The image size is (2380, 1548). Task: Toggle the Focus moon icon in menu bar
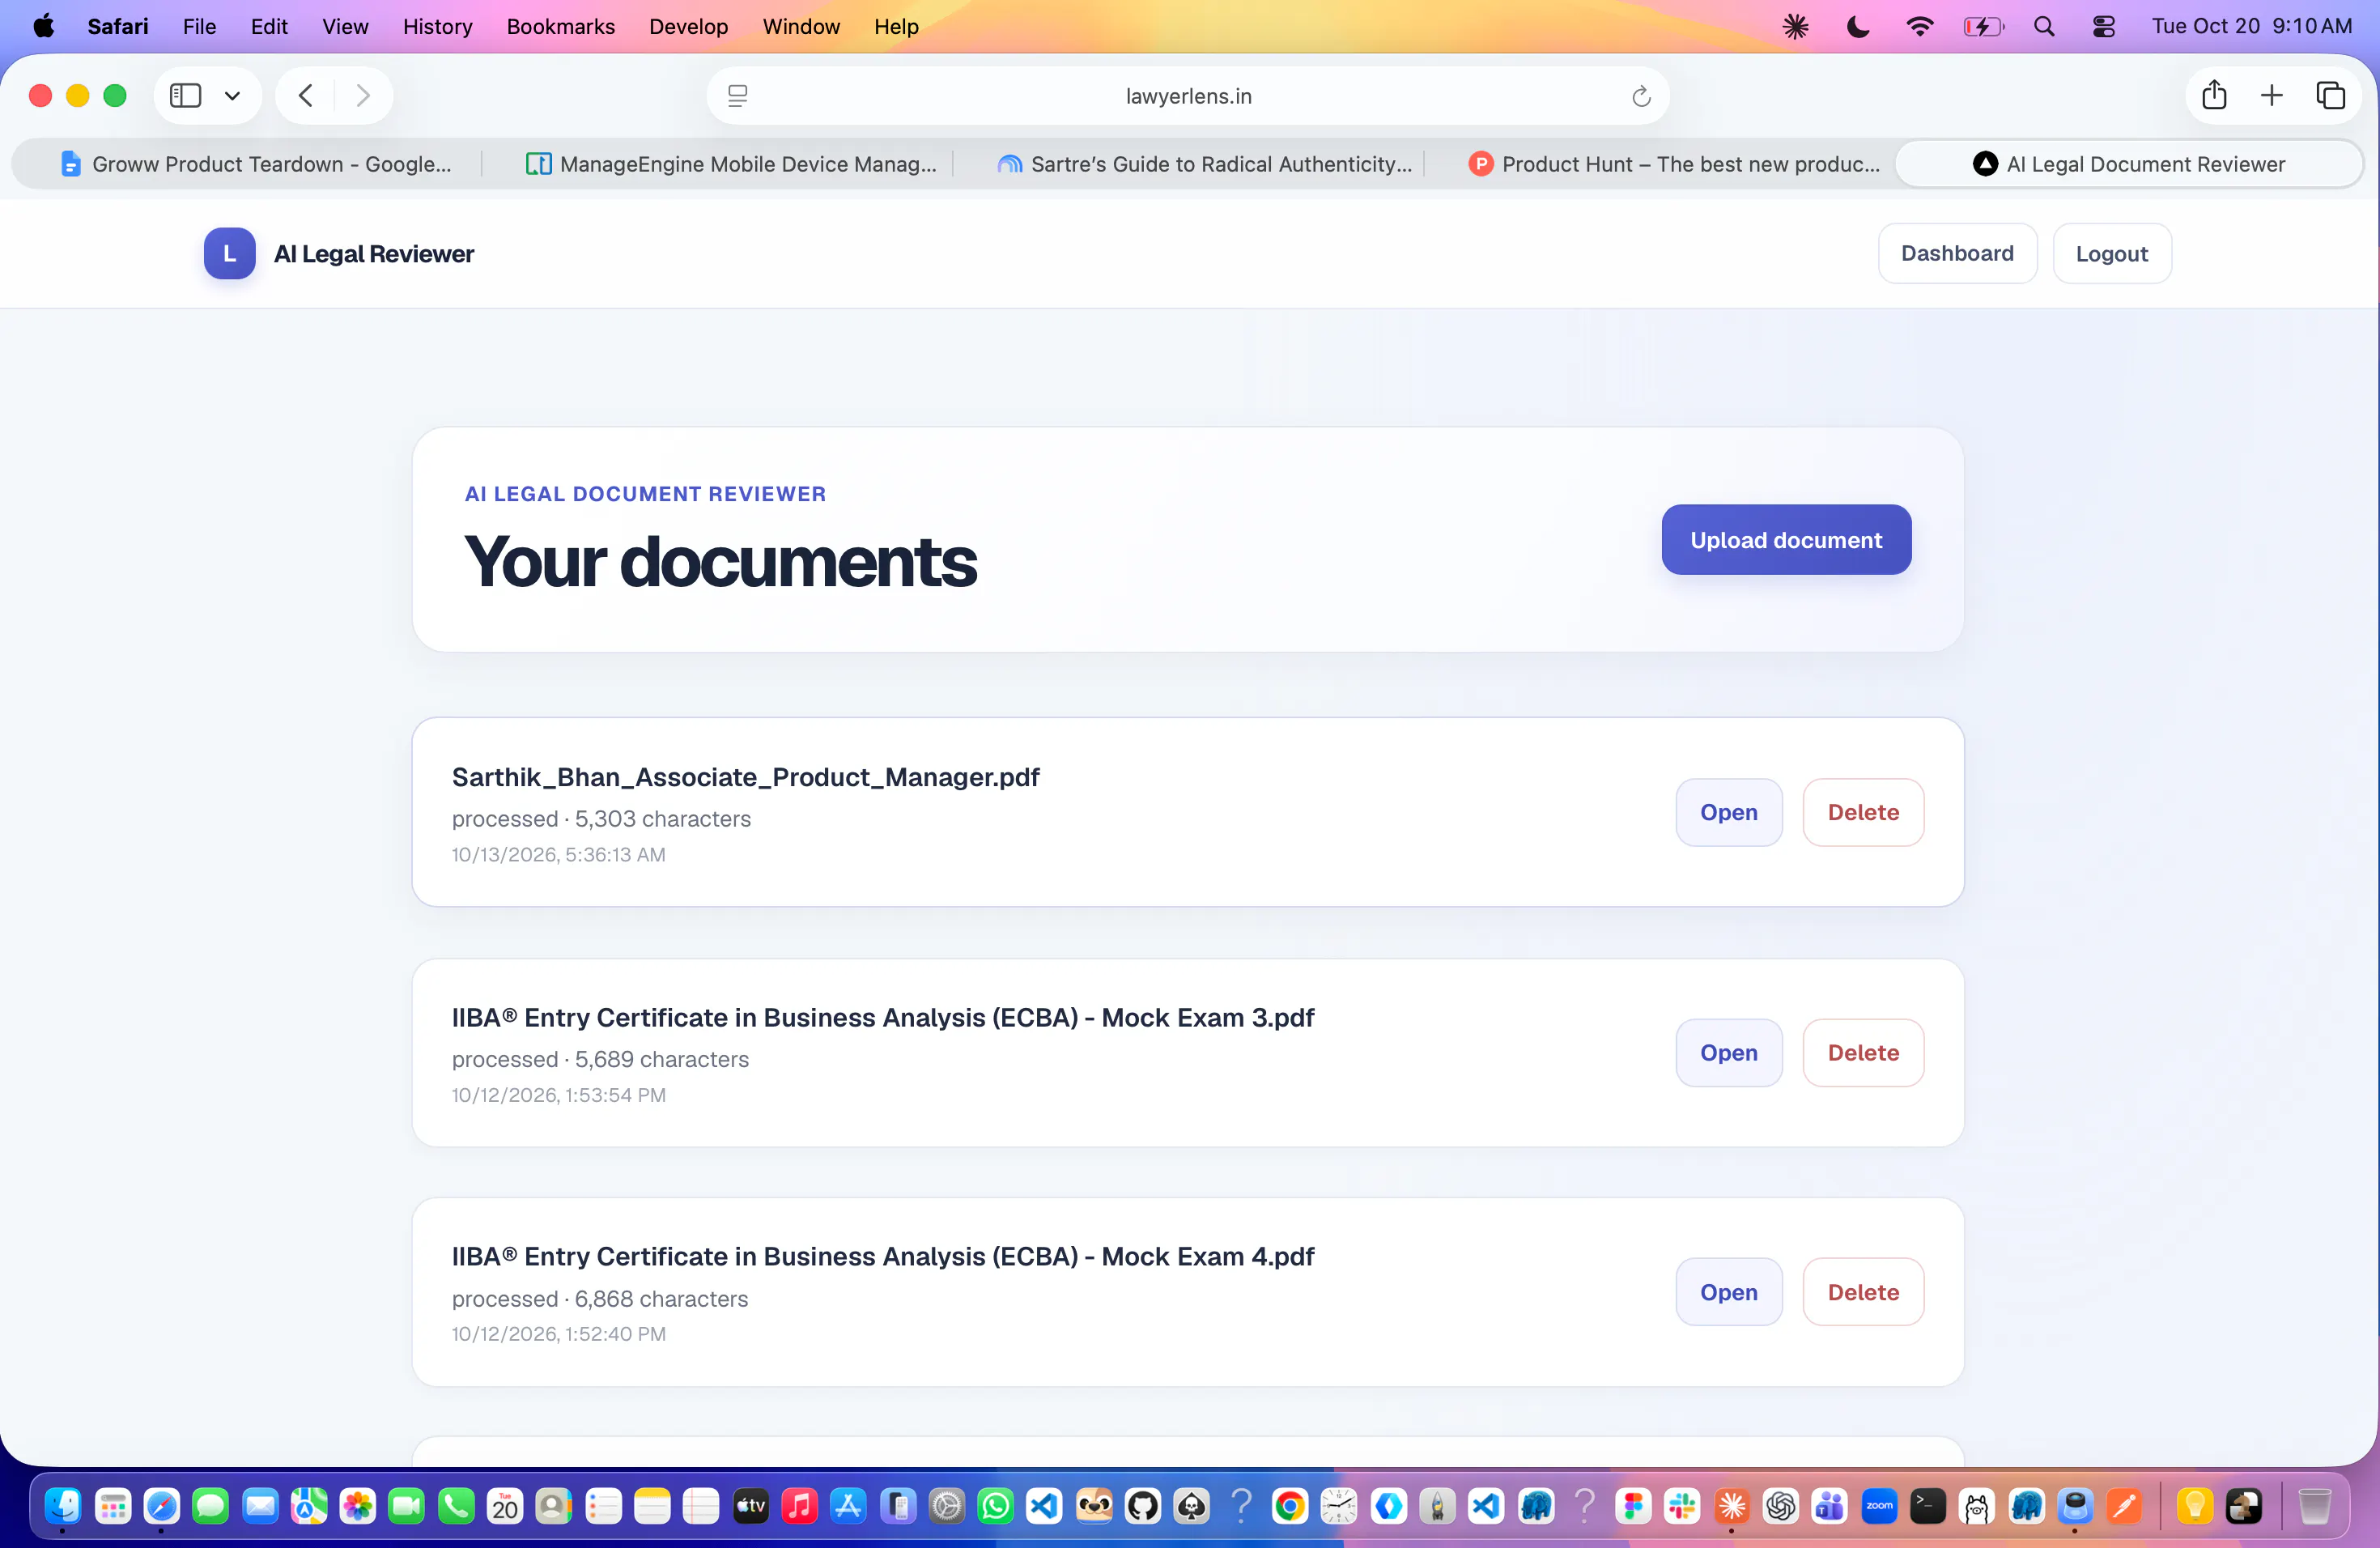point(1858,26)
